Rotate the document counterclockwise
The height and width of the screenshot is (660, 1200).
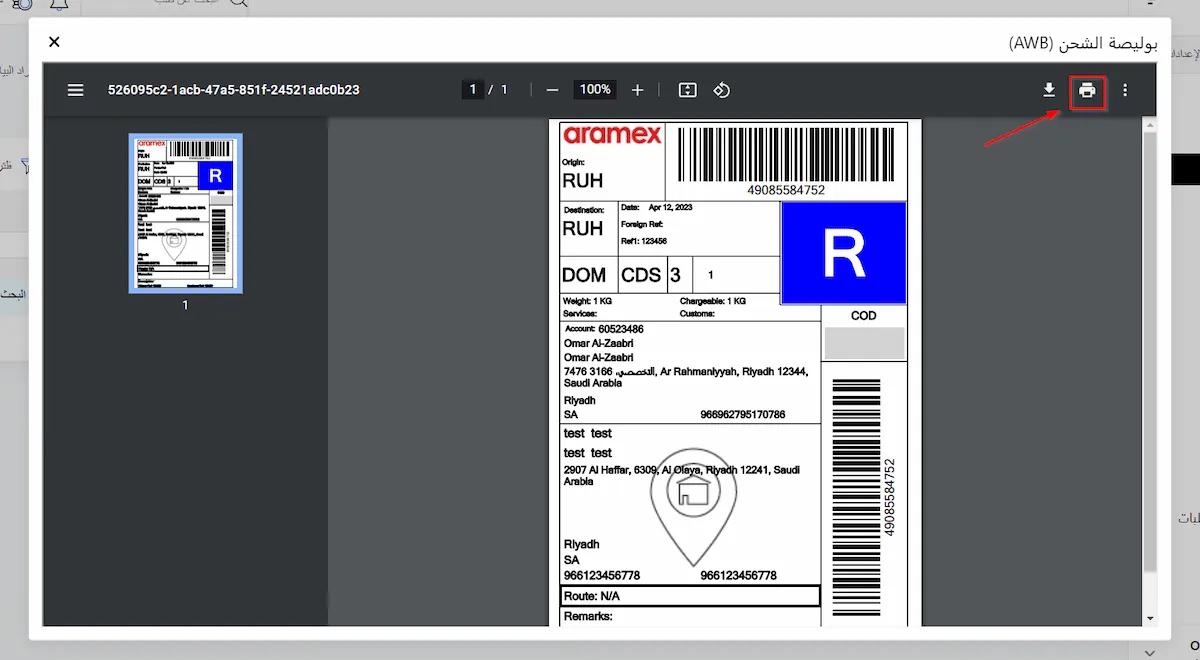(x=721, y=90)
